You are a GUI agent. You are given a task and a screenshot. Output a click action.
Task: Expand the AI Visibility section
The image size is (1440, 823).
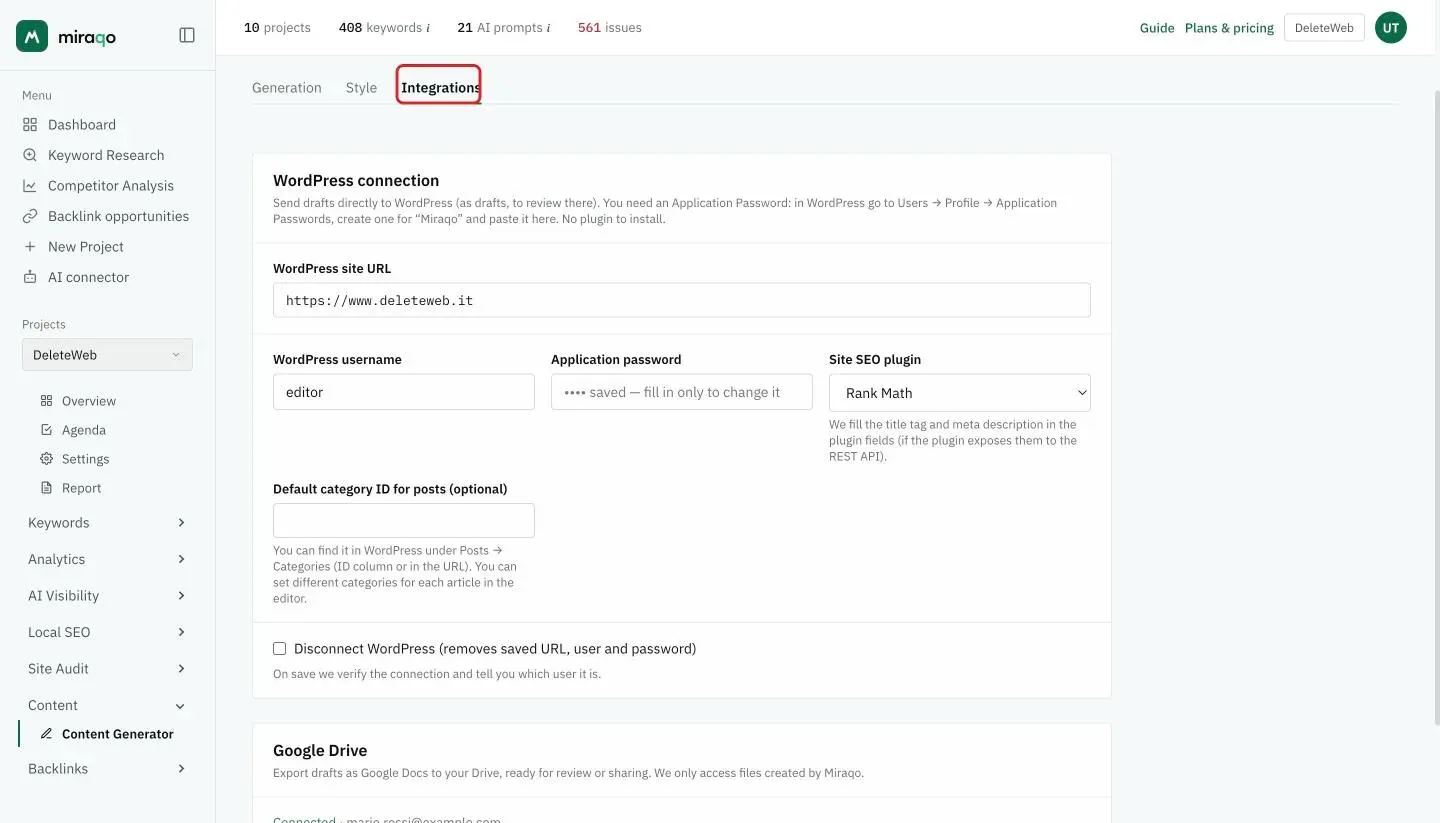pyautogui.click(x=107, y=596)
